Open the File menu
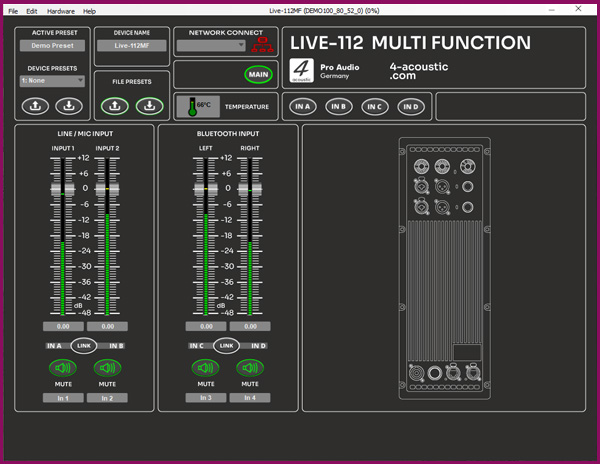600x464 pixels. (13, 10)
